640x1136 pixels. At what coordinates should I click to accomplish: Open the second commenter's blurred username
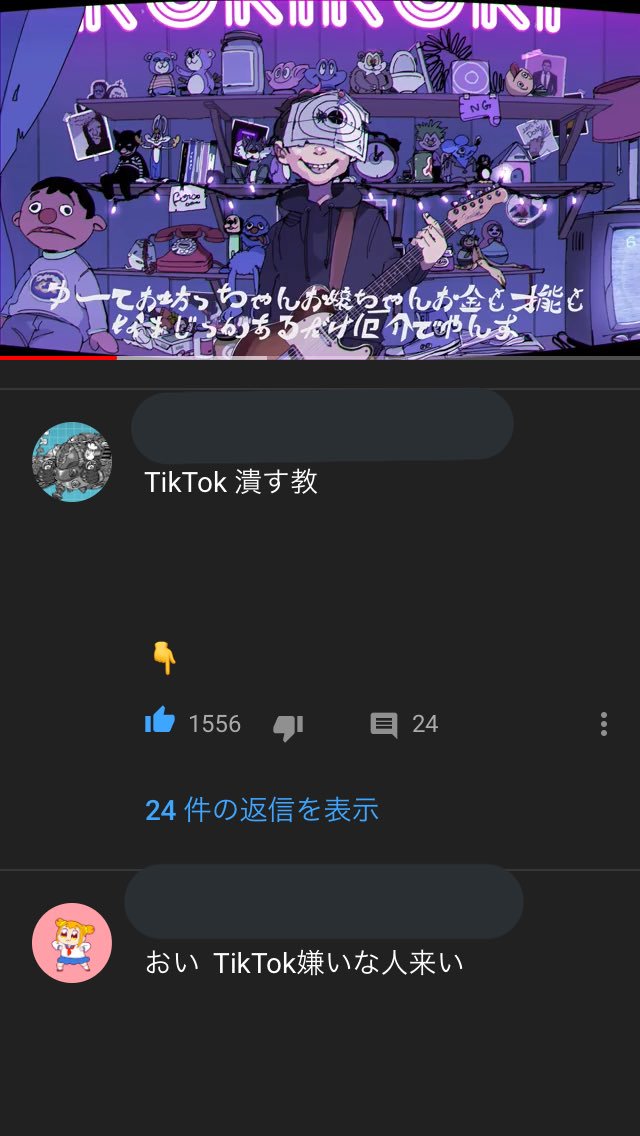tap(323, 902)
